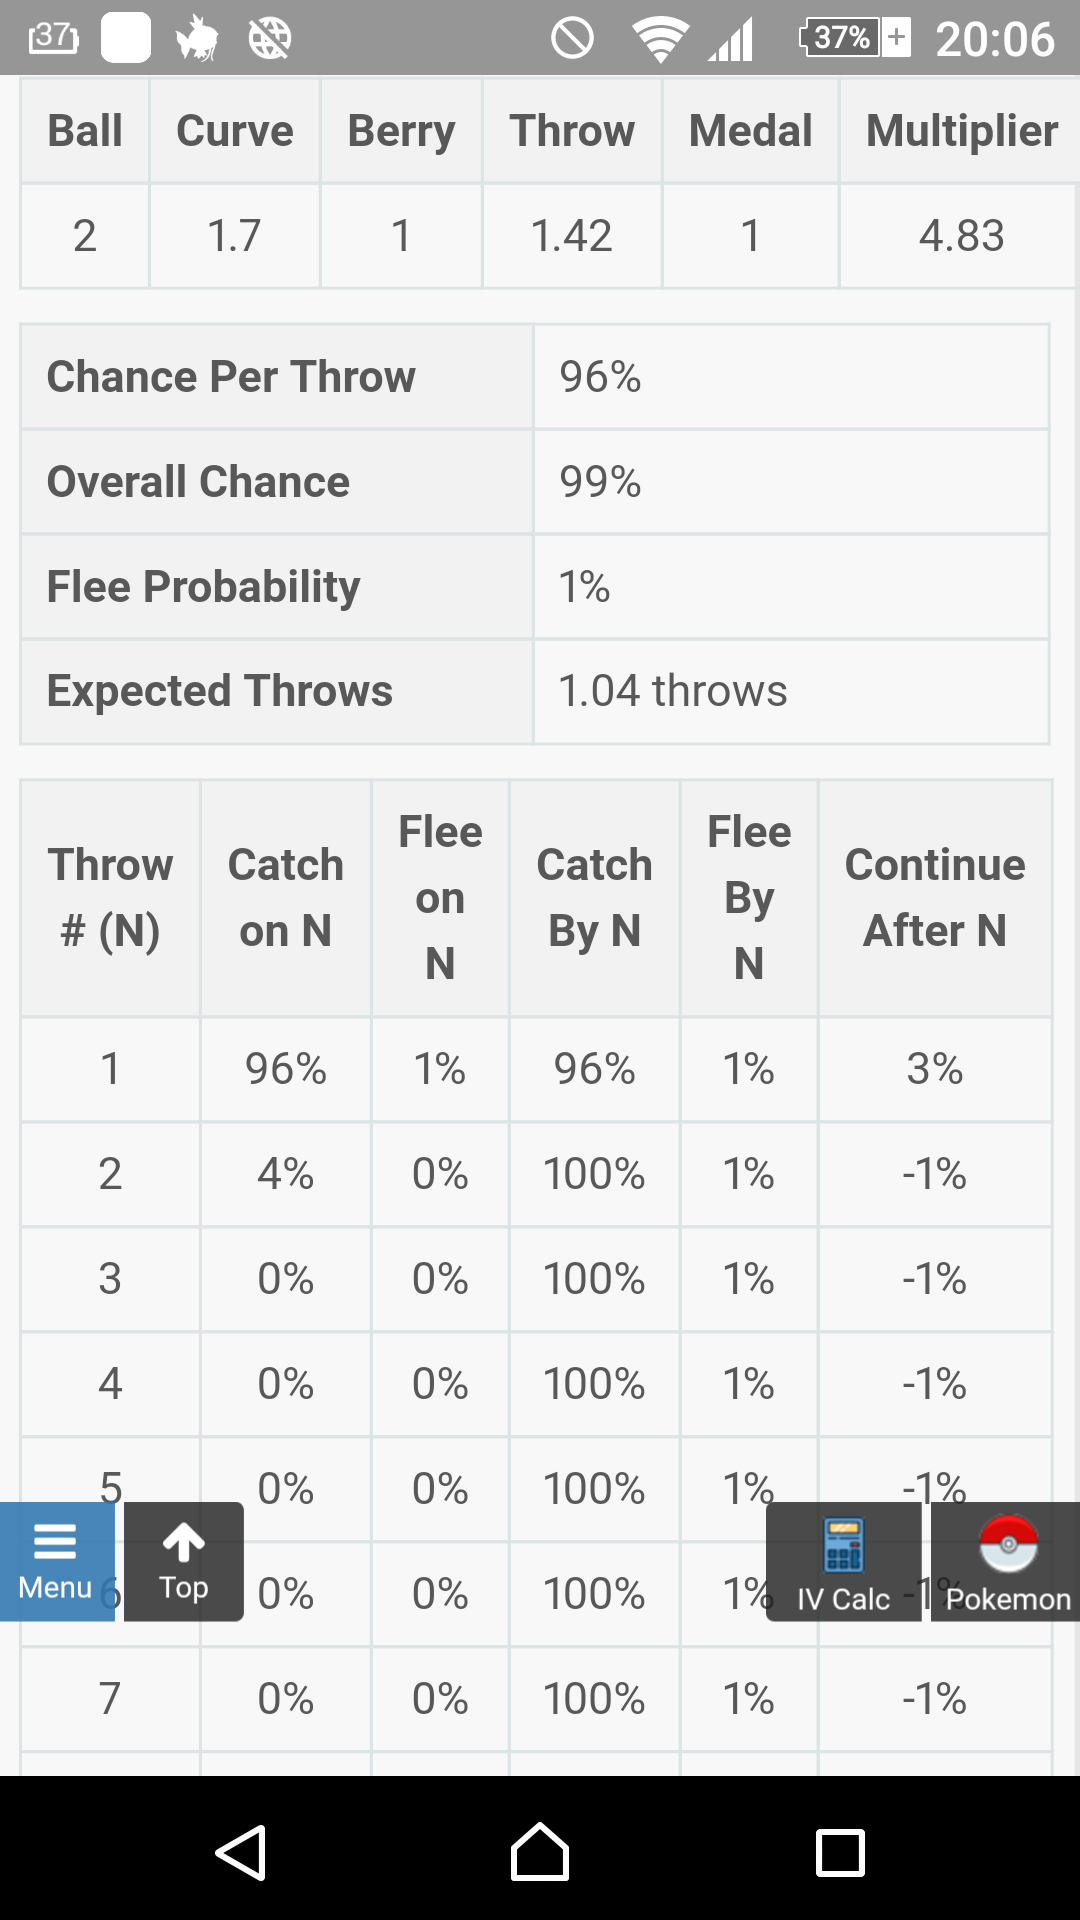The height and width of the screenshot is (1920, 1080).
Task: Tap the Throw column header
Action: 572,131
